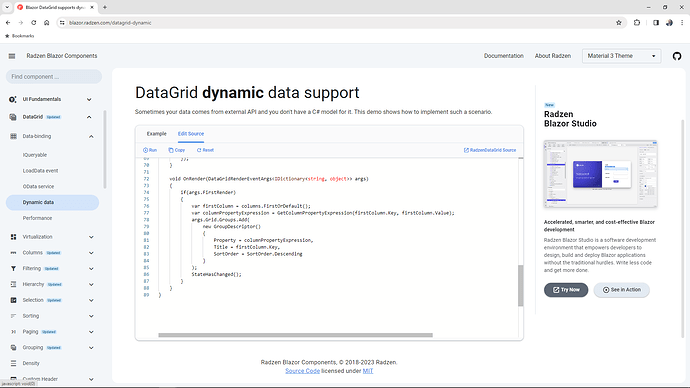Open the Material 3 Theme dropdown

tap(621, 56)
